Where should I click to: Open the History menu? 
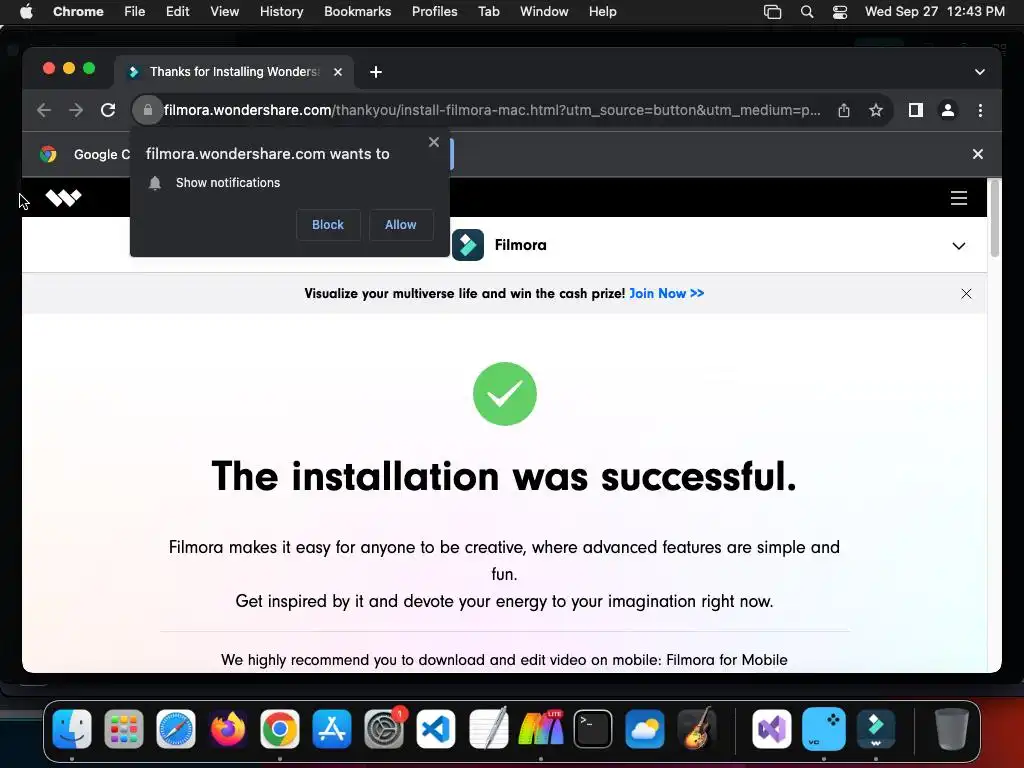pyautogui.click(x=281, y=12)
